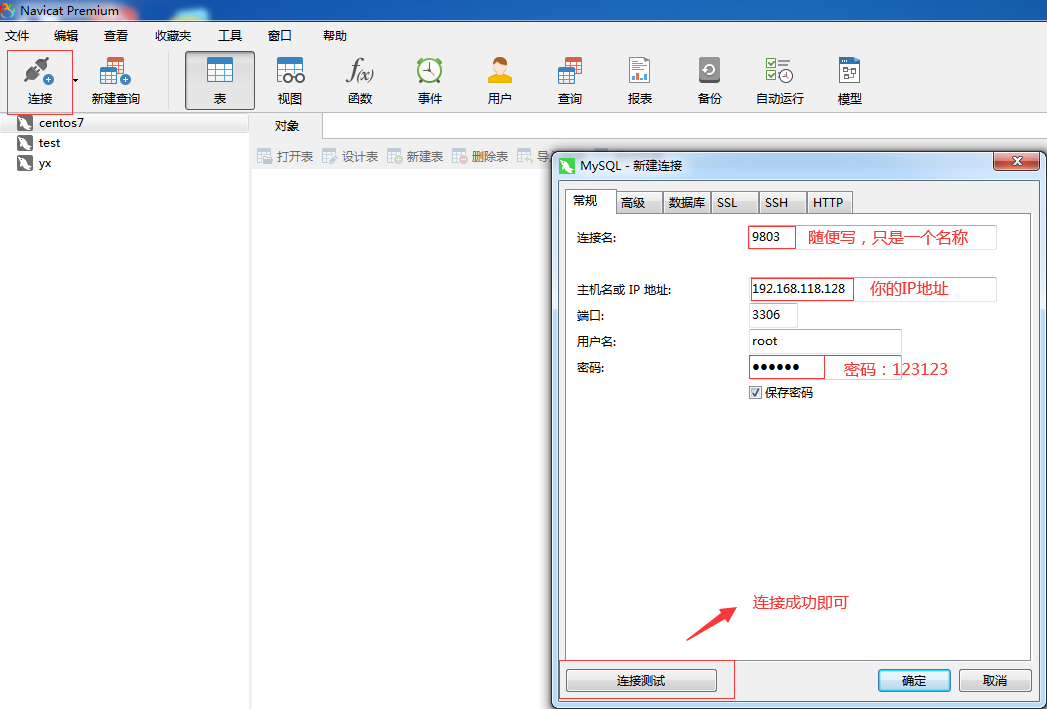Select the Model (模型) toolbar icon
1047x709 pixels.
(x=849, y=70)
